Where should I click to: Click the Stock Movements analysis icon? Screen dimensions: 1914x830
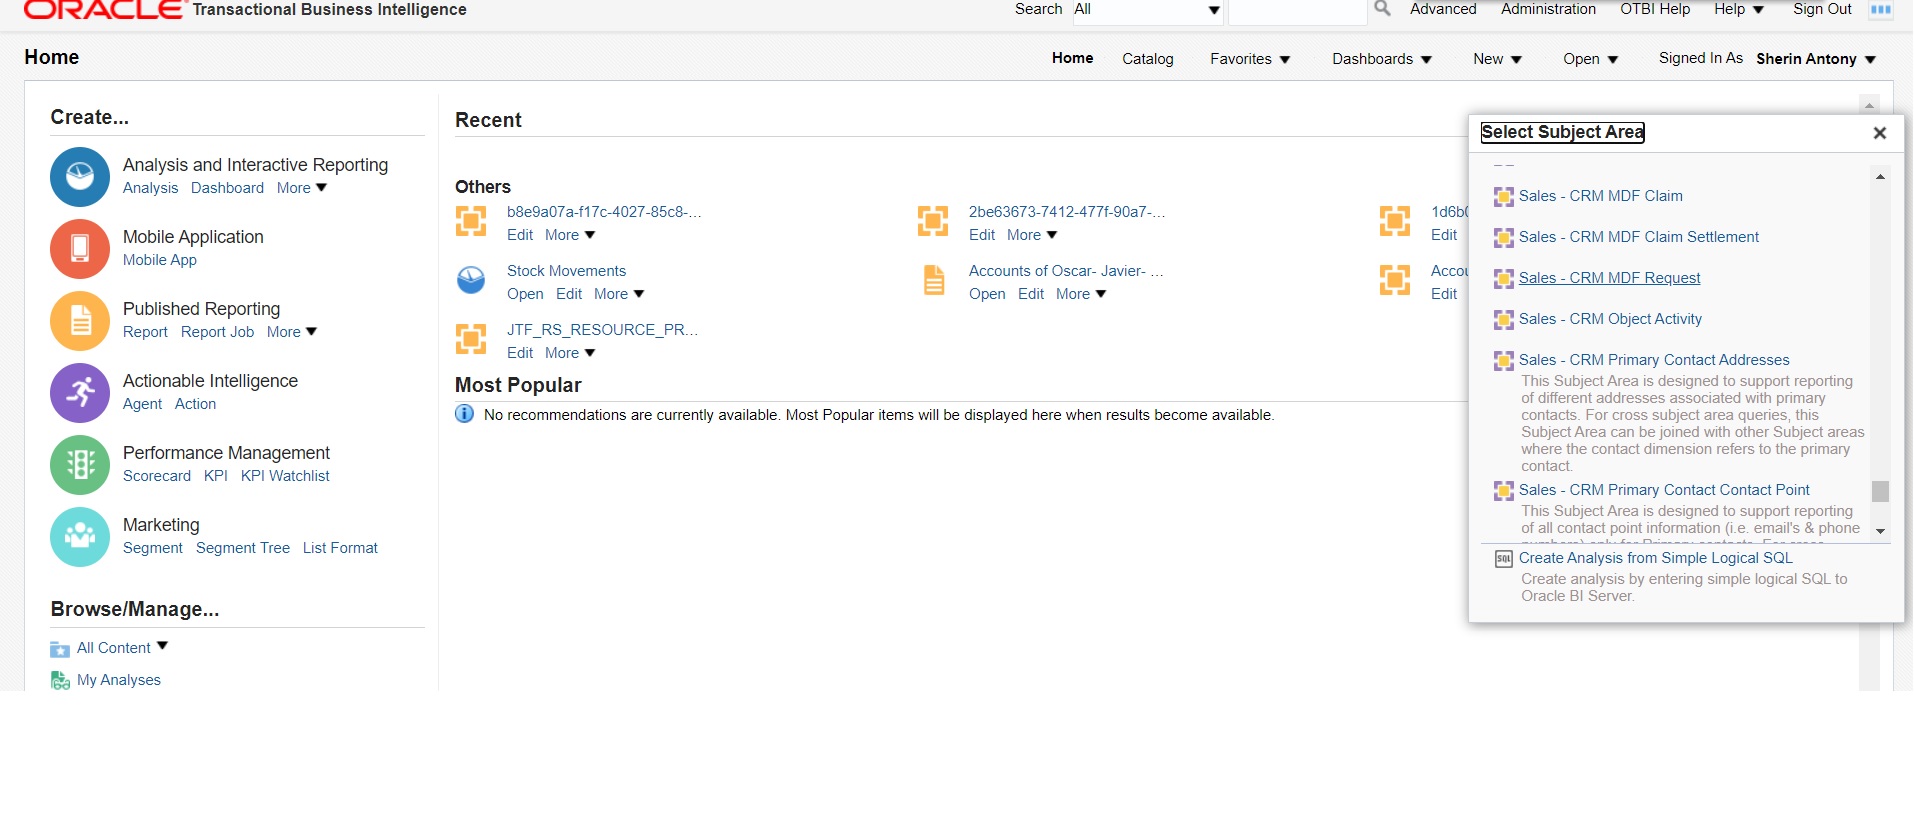pyautogui.click(x=471, y=280)
